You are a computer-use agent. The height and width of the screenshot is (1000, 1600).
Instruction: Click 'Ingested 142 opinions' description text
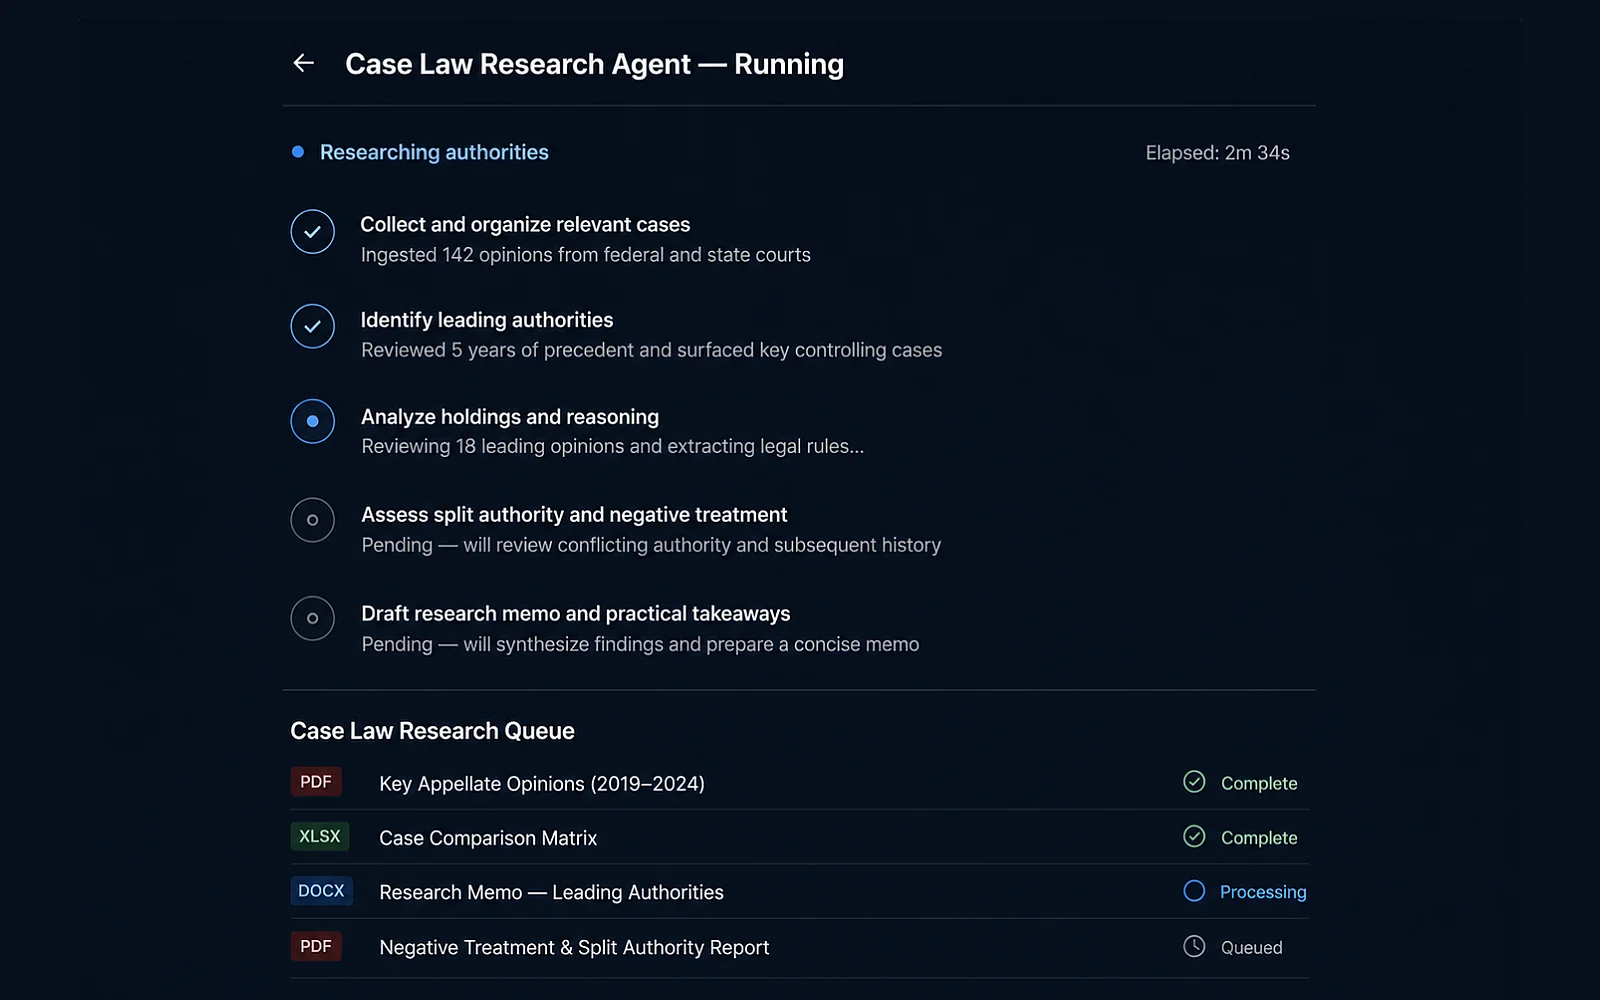click(585, 255)
